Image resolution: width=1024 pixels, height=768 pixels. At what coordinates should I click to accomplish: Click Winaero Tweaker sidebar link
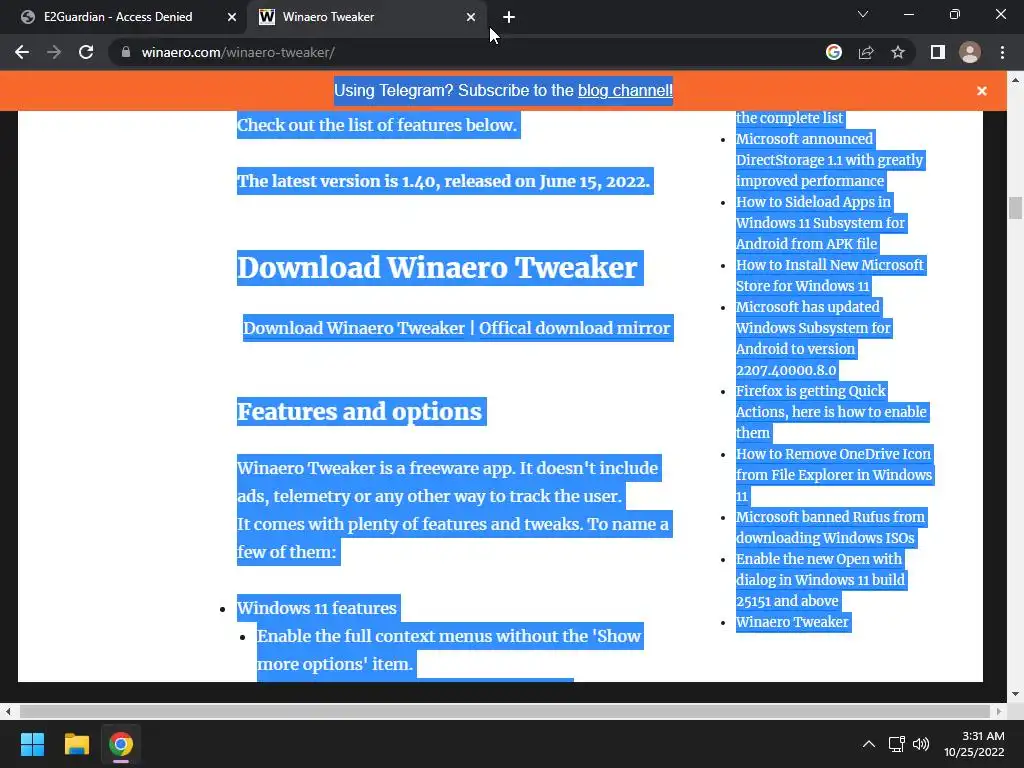pyautogui.click(x=792, y=622)
